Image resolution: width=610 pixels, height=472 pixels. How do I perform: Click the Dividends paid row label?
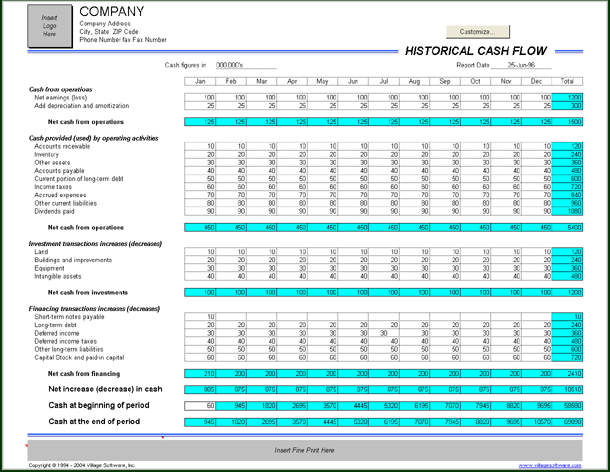(x=54, y=211)
